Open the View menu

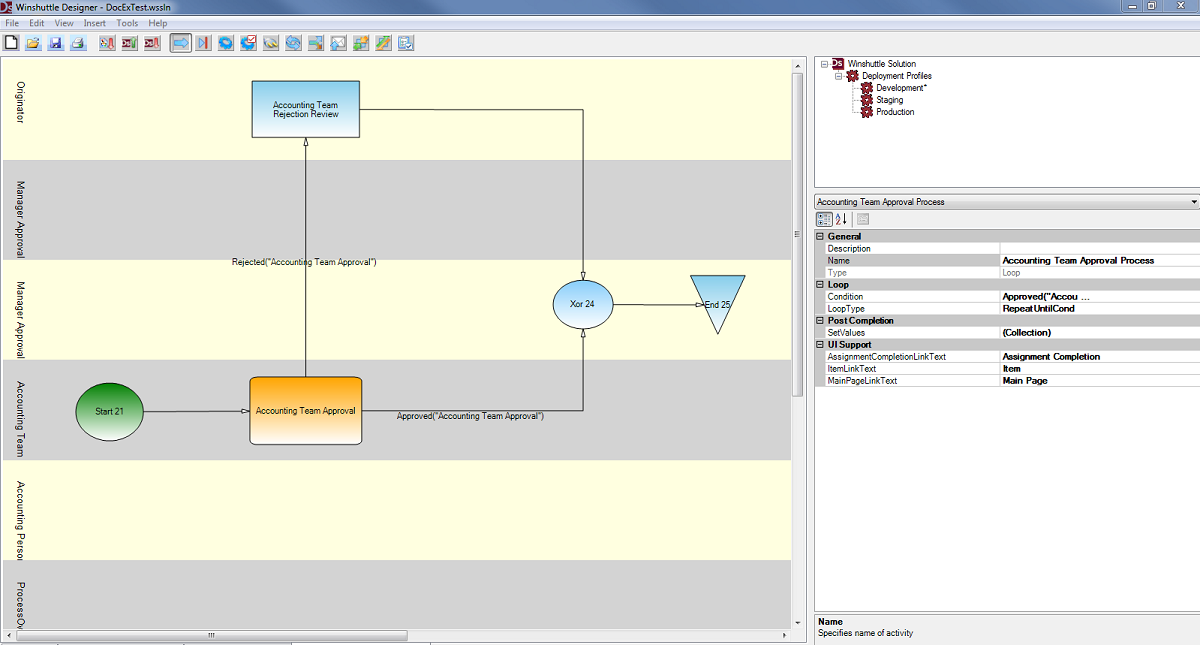click(64, 23)
